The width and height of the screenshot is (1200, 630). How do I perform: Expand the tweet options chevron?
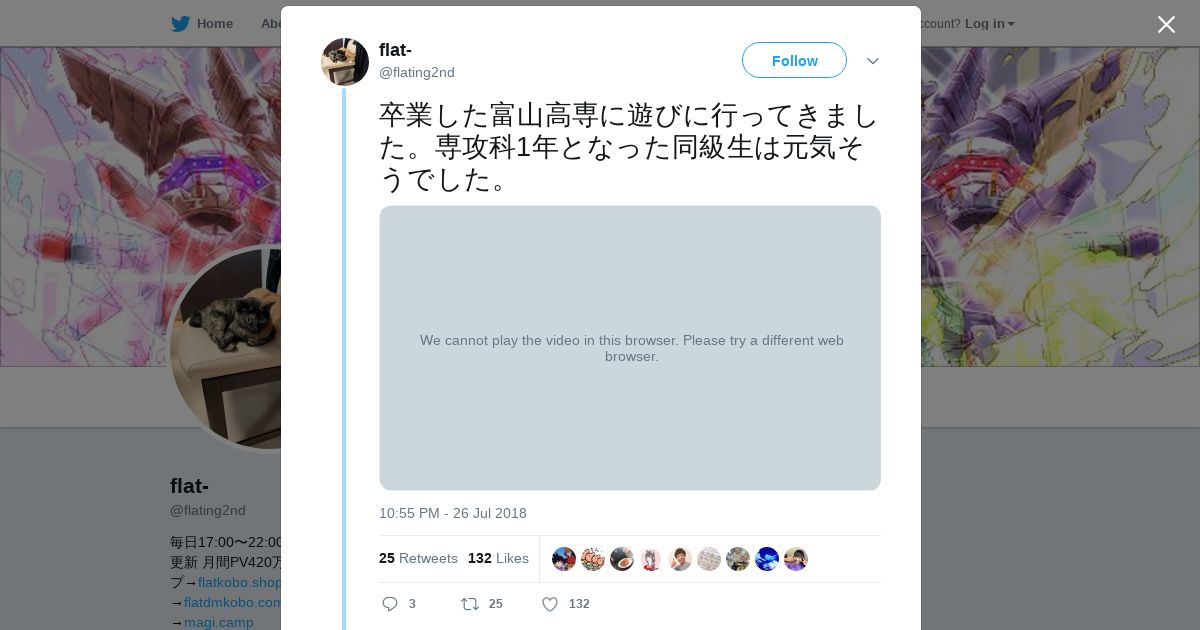[x=872, y=61]
